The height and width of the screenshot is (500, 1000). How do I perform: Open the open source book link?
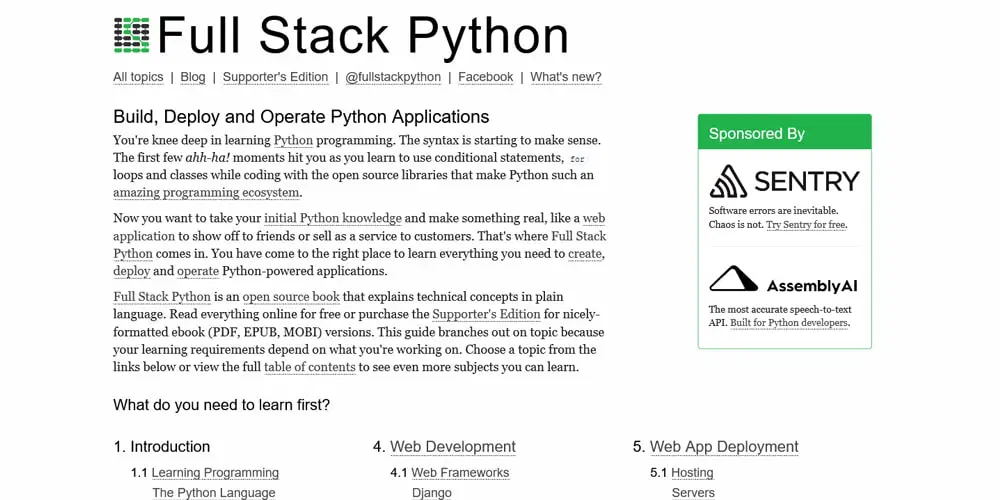(x=291, y=297)
